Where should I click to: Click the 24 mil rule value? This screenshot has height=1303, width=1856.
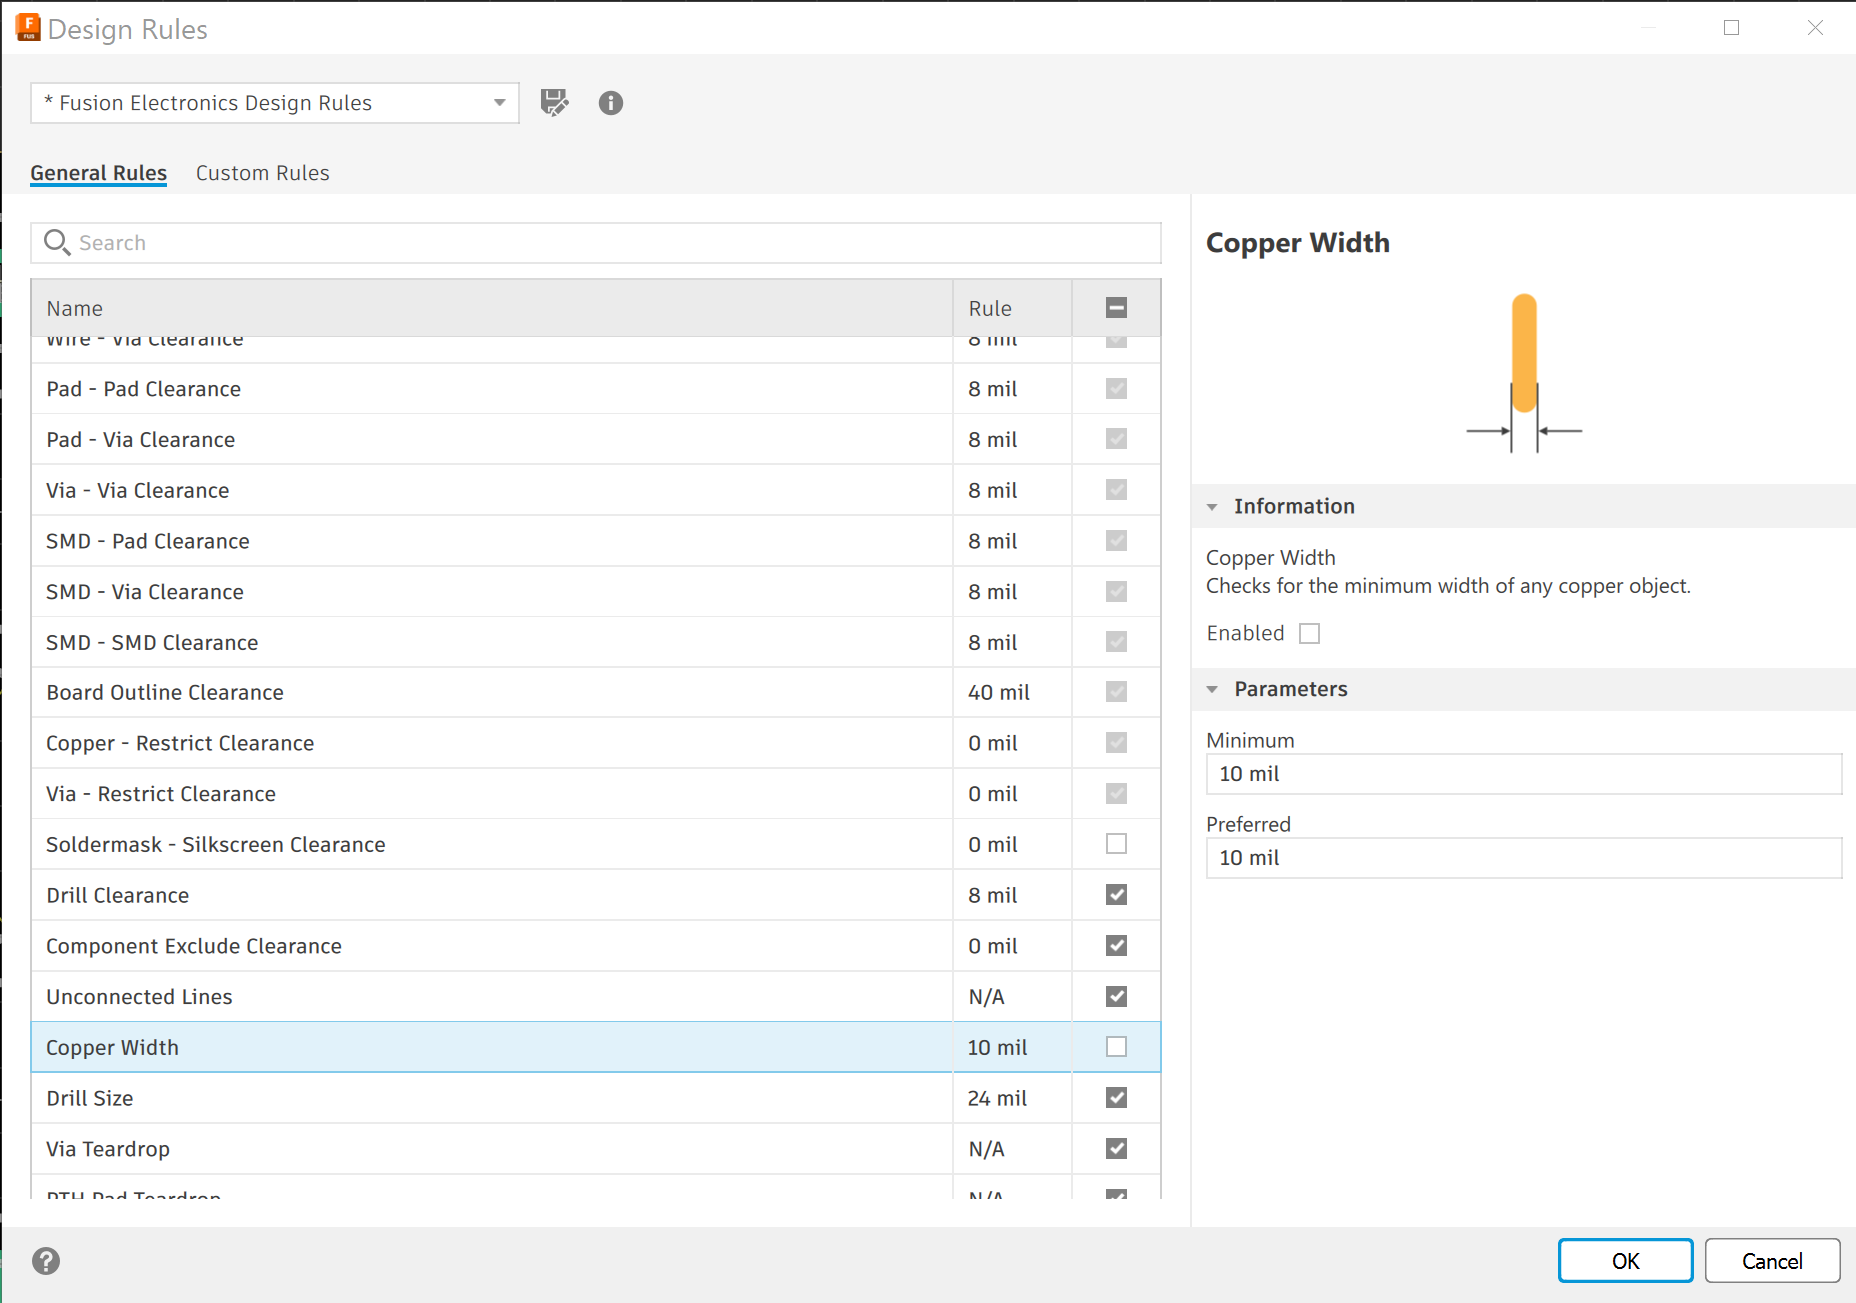coord(997,1098)
